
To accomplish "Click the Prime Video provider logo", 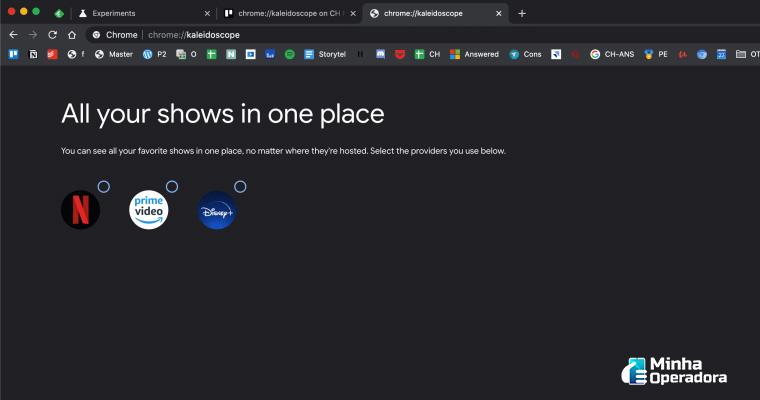I will [149, 210].
